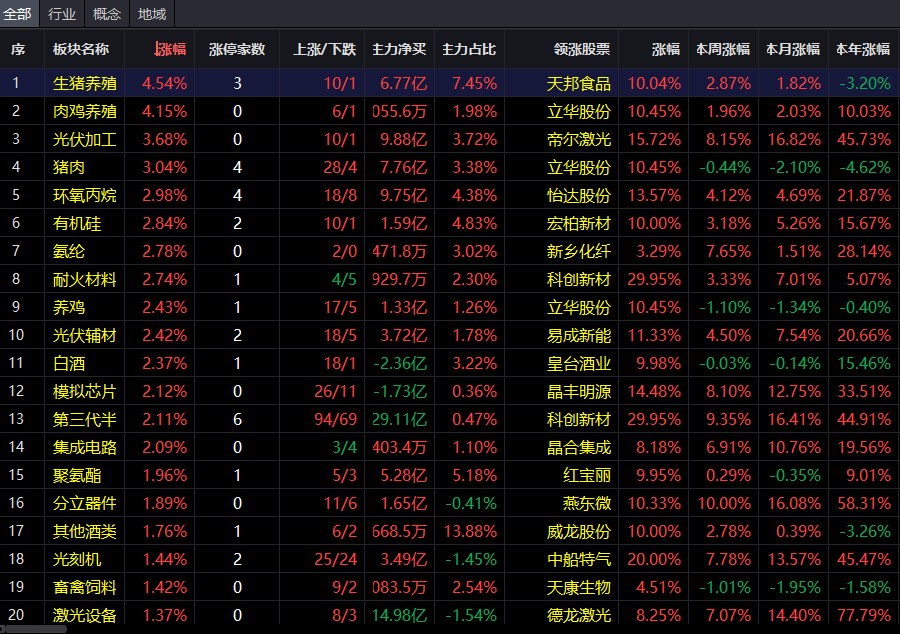The image size is (900, 634).
Task: Select the 聚氨酯 sector
Action: tap(77, 475)
